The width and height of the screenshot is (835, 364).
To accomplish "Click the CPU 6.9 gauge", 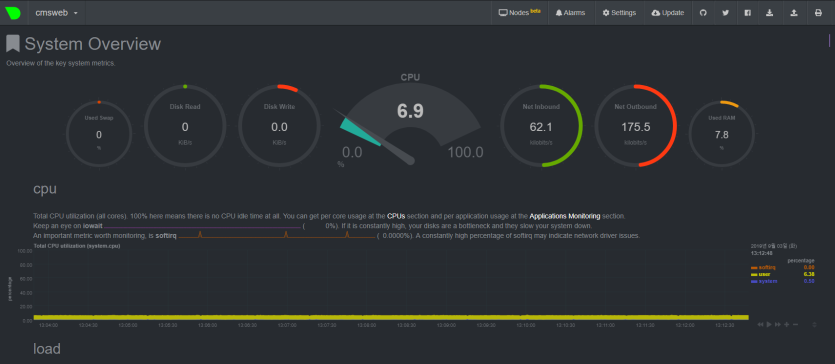I will [410, 120].
